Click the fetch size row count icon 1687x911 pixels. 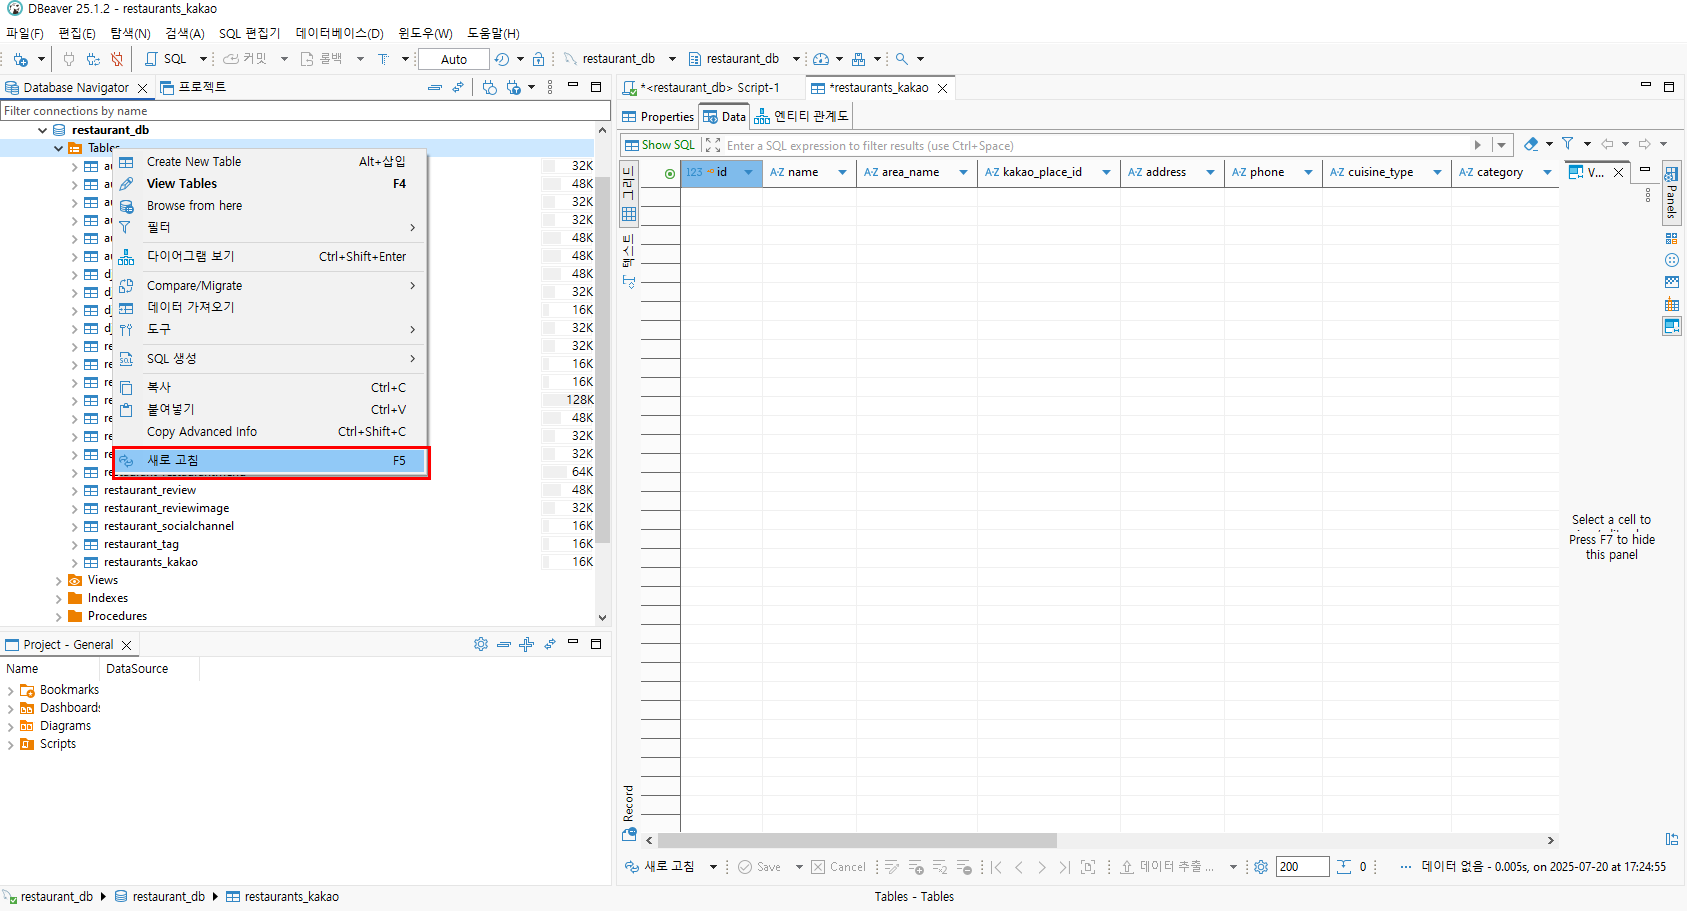pos(1344,867)
